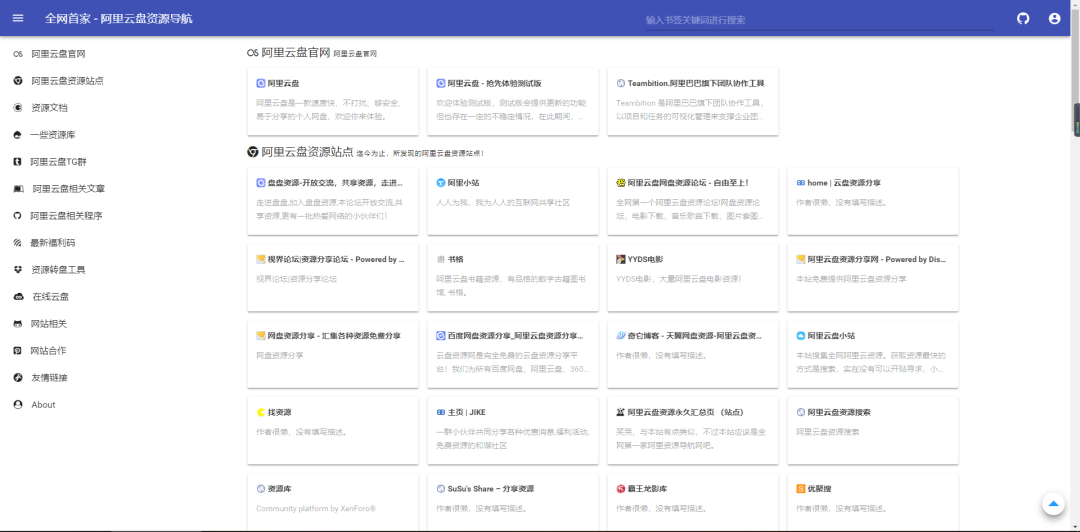This screenshot has width=1080, height=532.
Task: Open the 网盘资源分享 card
Action: [333, 354]
